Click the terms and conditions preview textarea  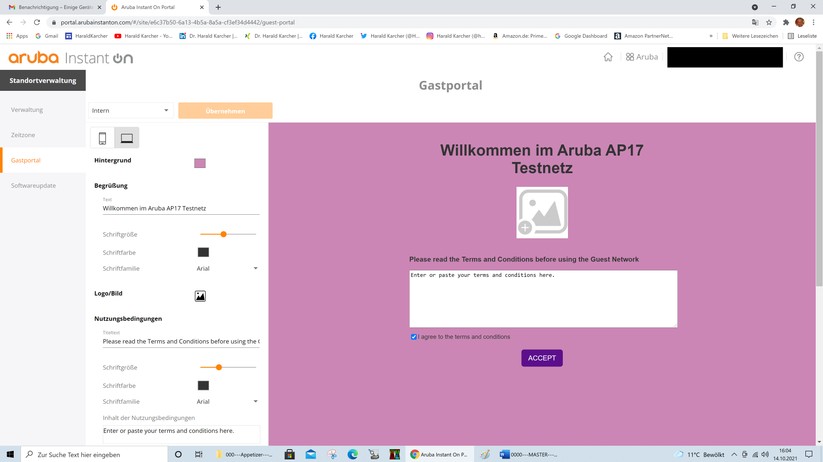(x=543, y=299)
